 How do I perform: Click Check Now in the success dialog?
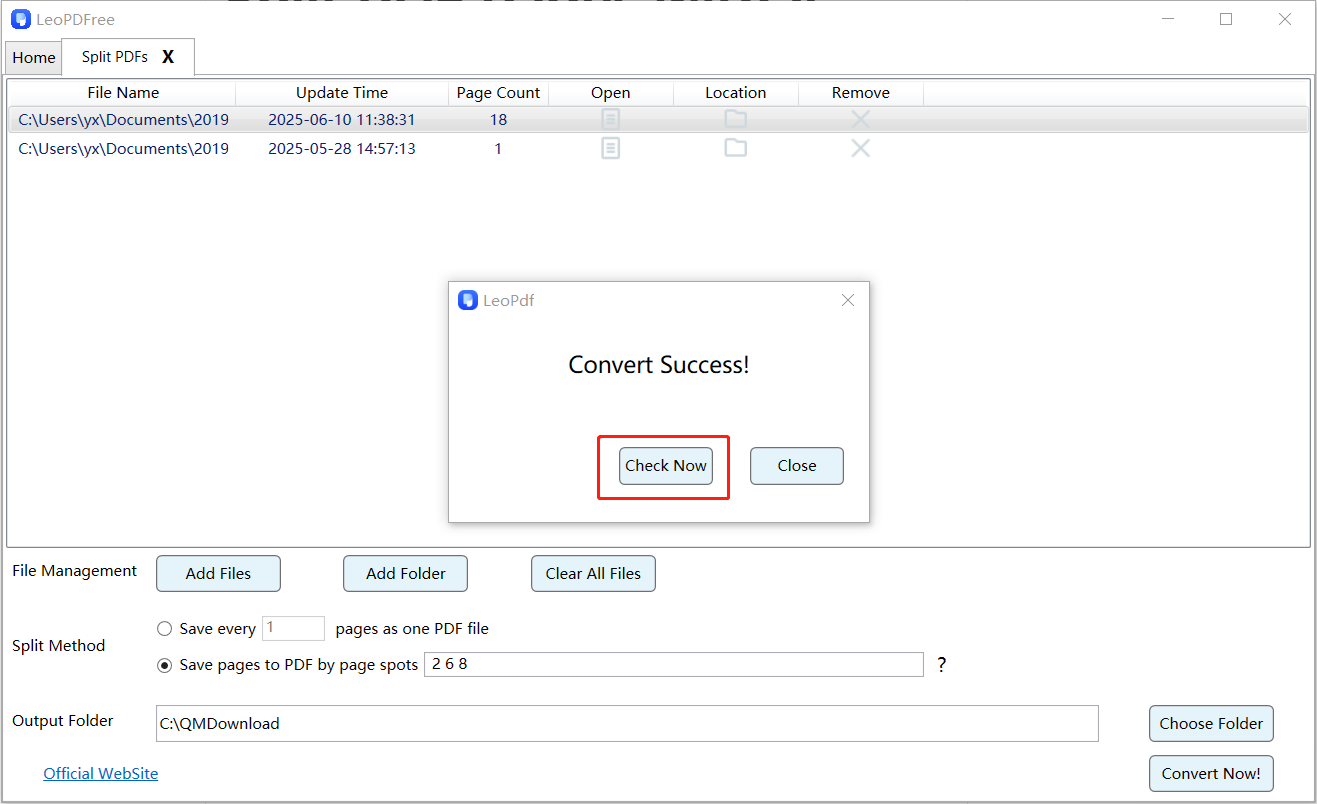[666, 466]
